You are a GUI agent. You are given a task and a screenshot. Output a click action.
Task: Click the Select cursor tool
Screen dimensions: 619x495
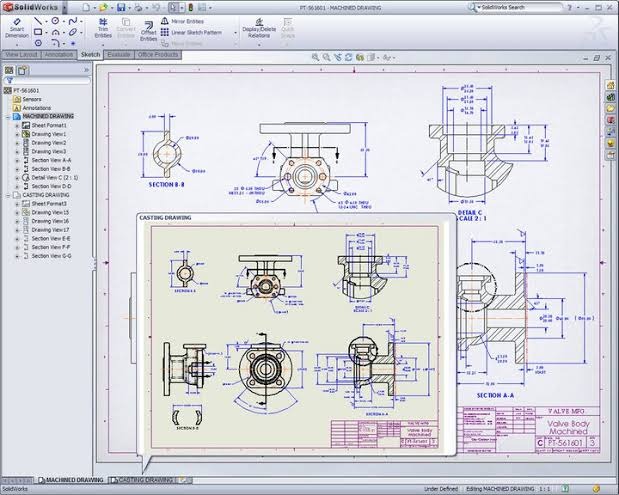(173, 7)
